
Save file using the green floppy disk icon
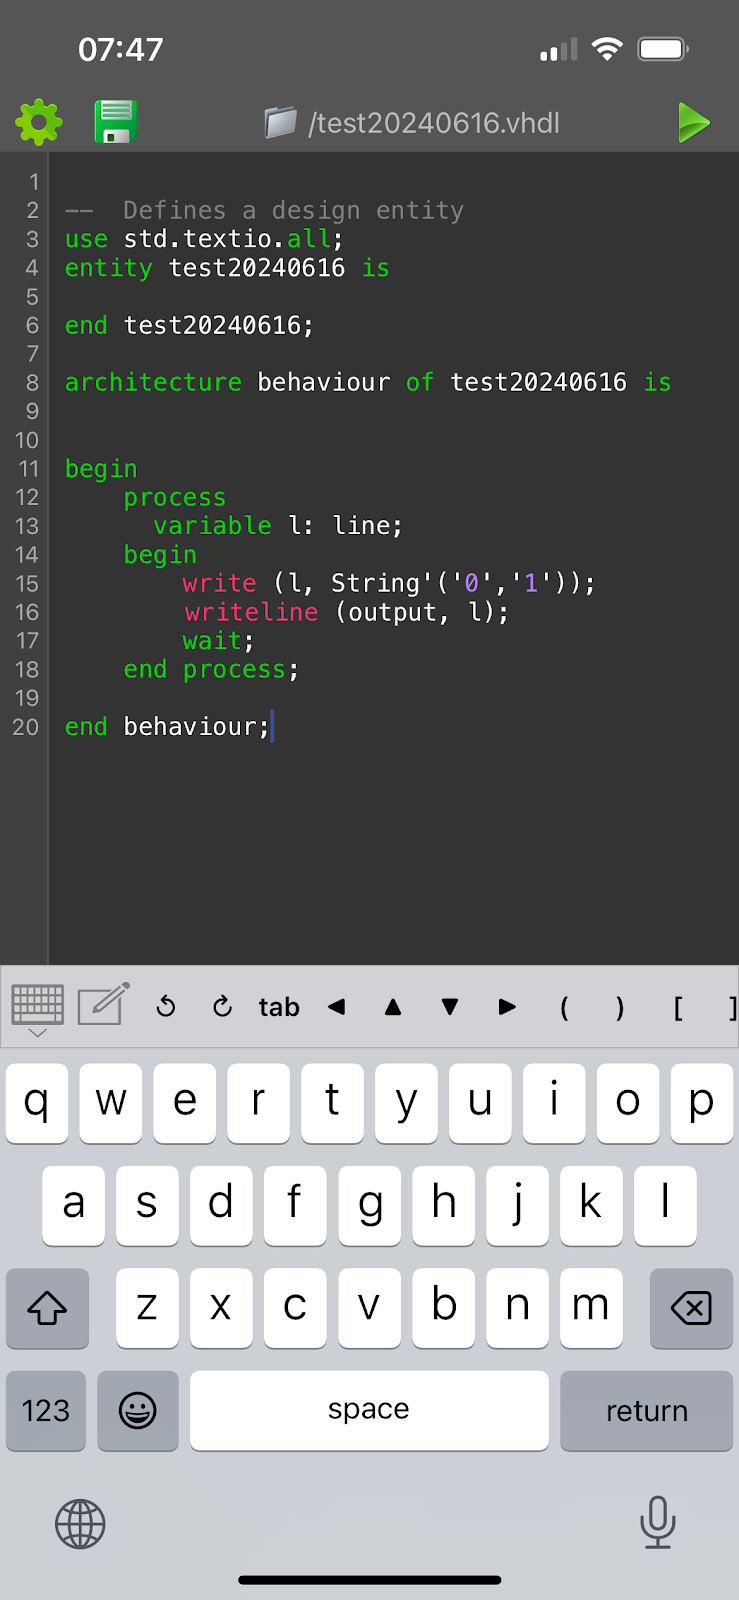click(x=116, y=122)
